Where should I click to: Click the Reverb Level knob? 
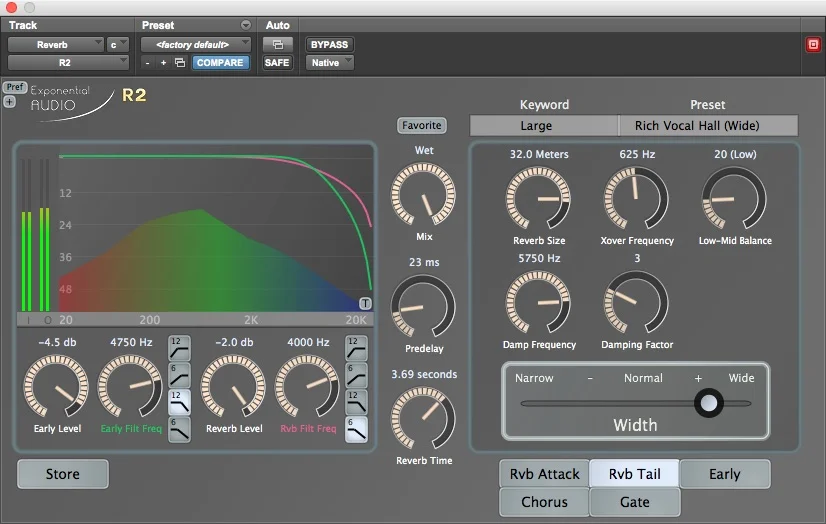(x=233, y=387)
